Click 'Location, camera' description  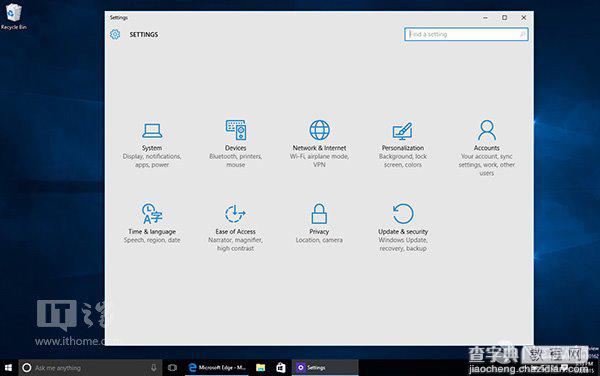319,240
